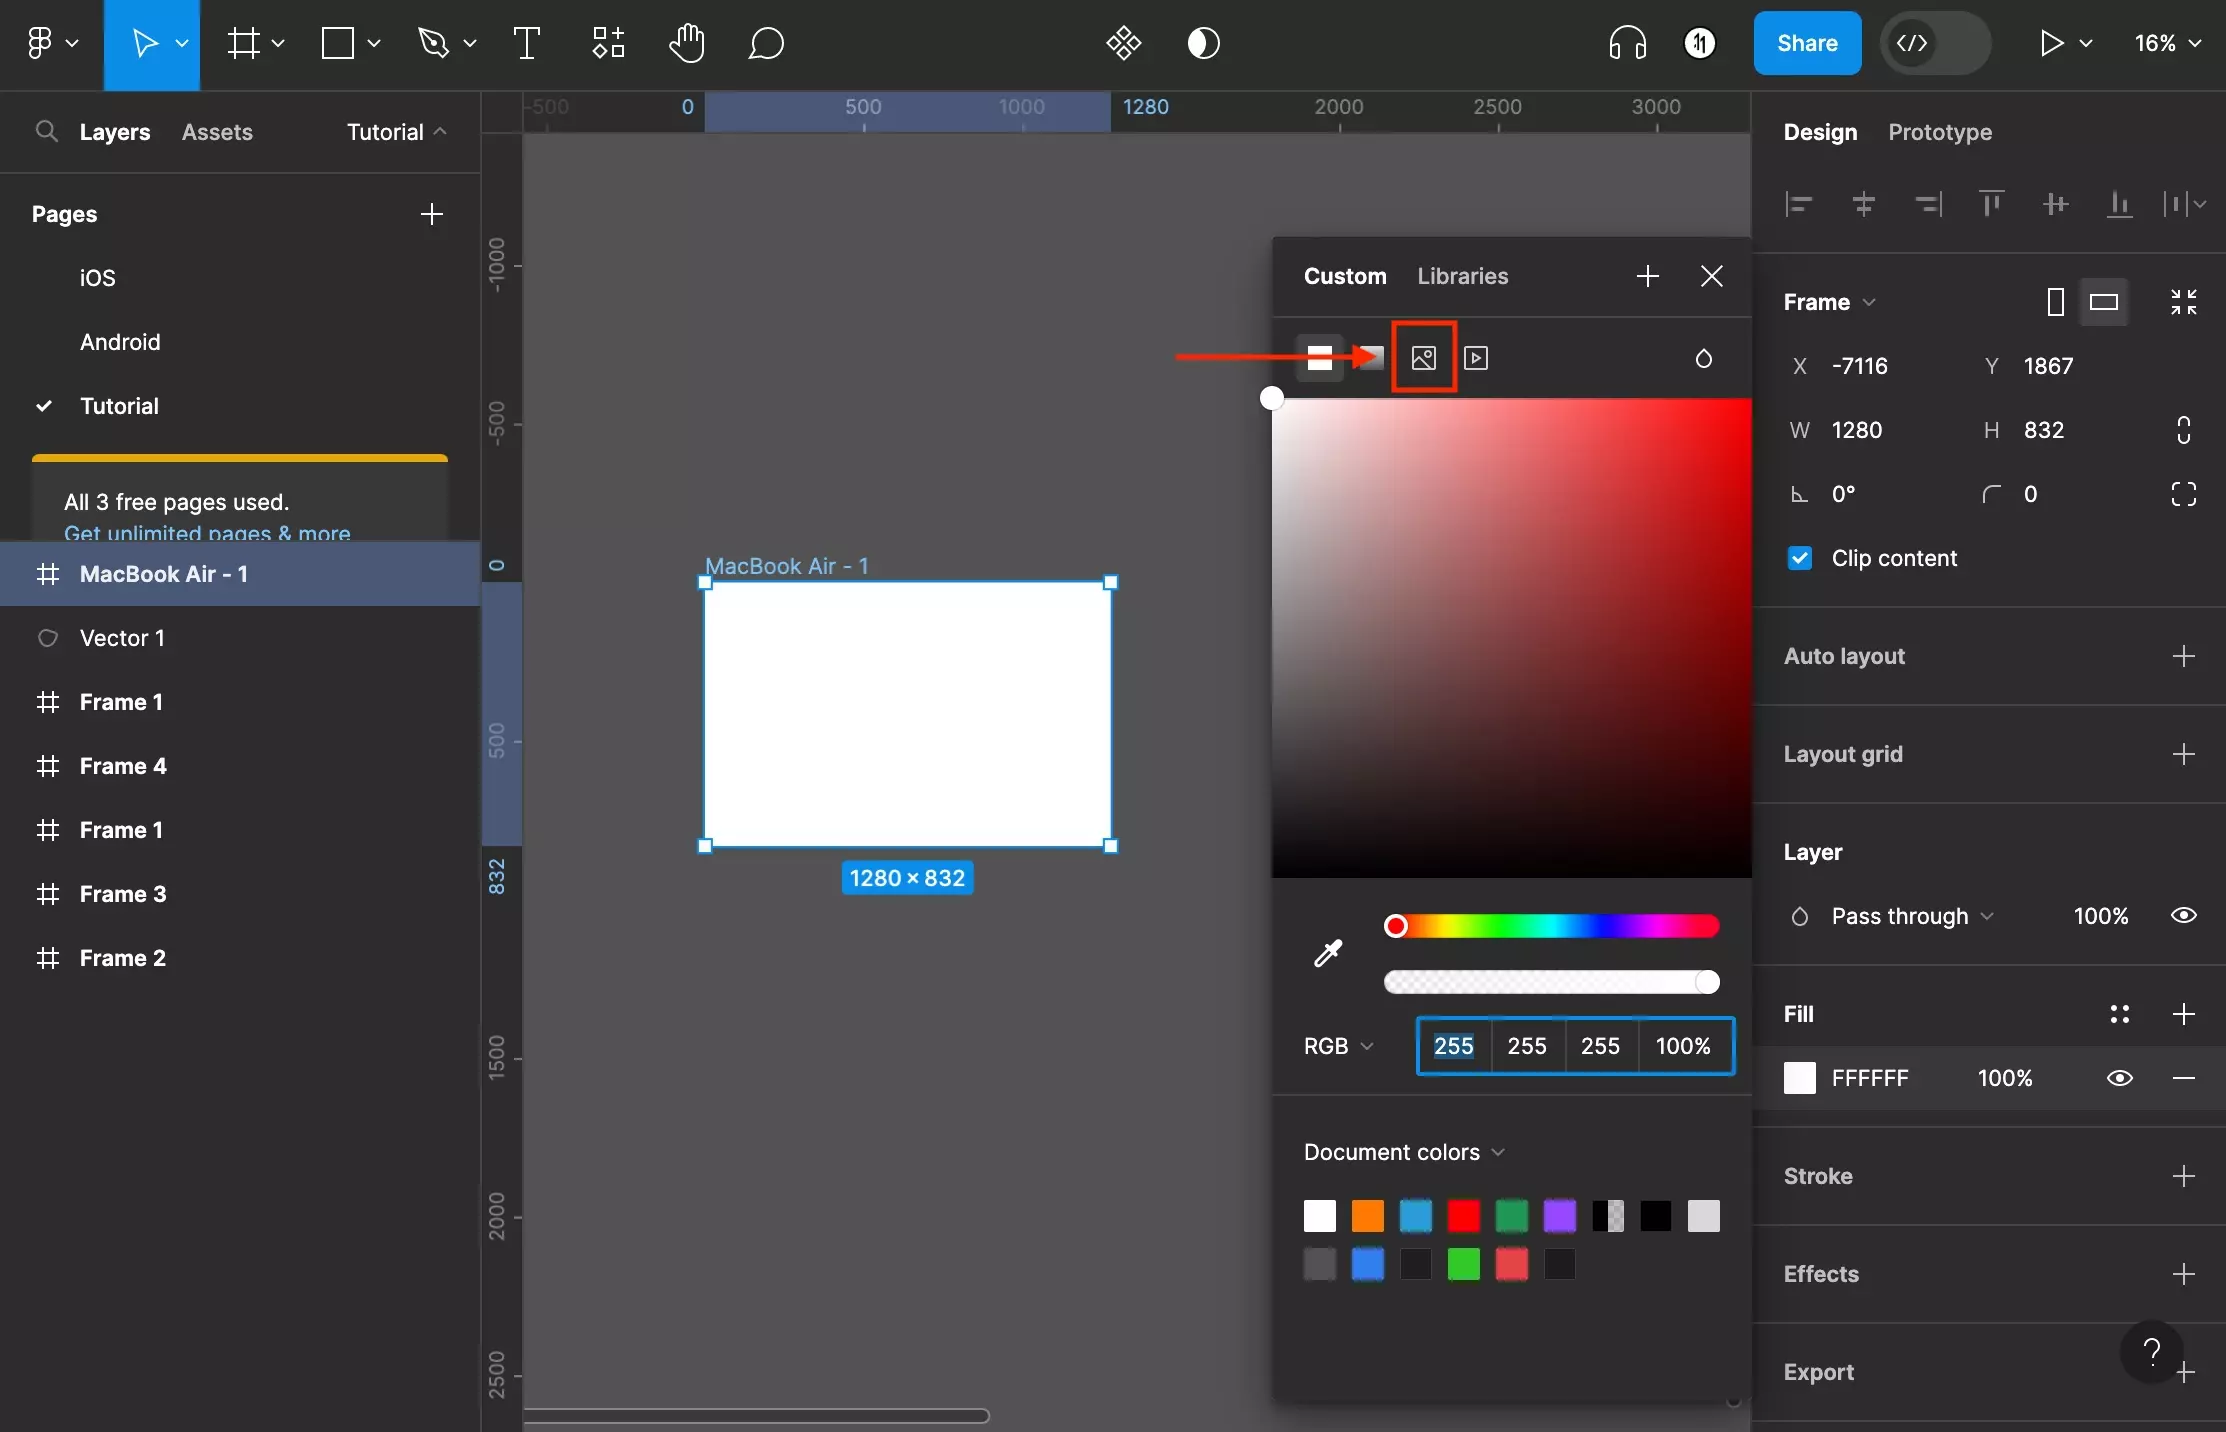This screenshot has height=1432, width=2226.
Task: Select the red document color swatch
Action: (x=1463, y=1215)
